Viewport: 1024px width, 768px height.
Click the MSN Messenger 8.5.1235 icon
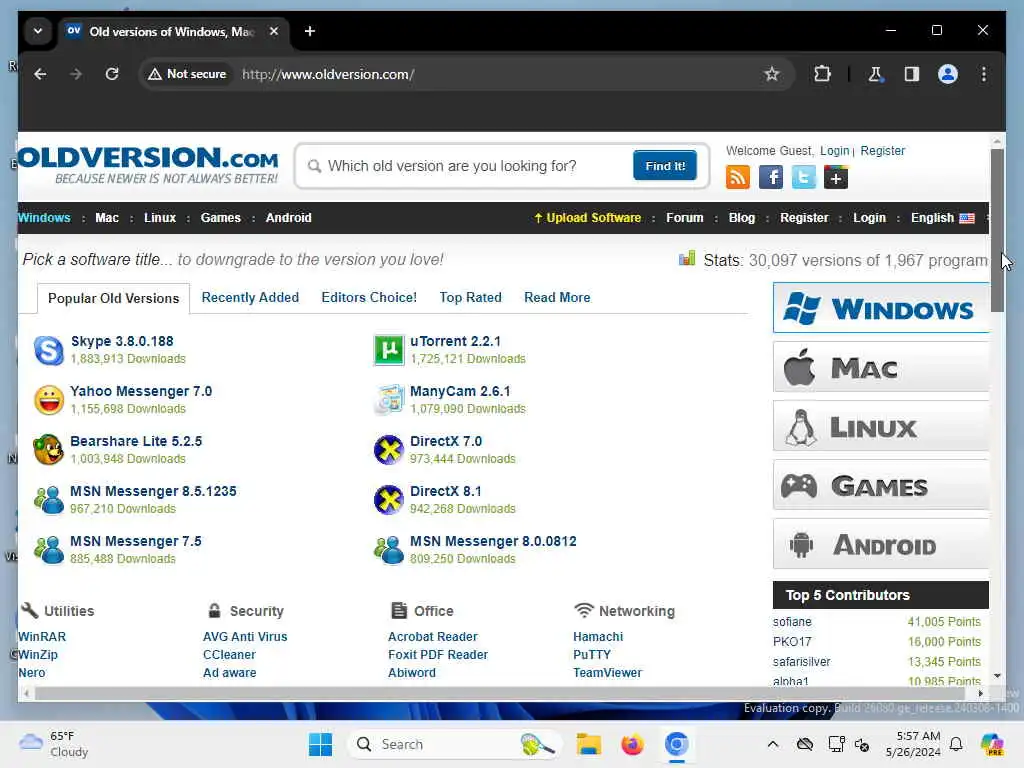pyautogui.click(x=48, y=500)
